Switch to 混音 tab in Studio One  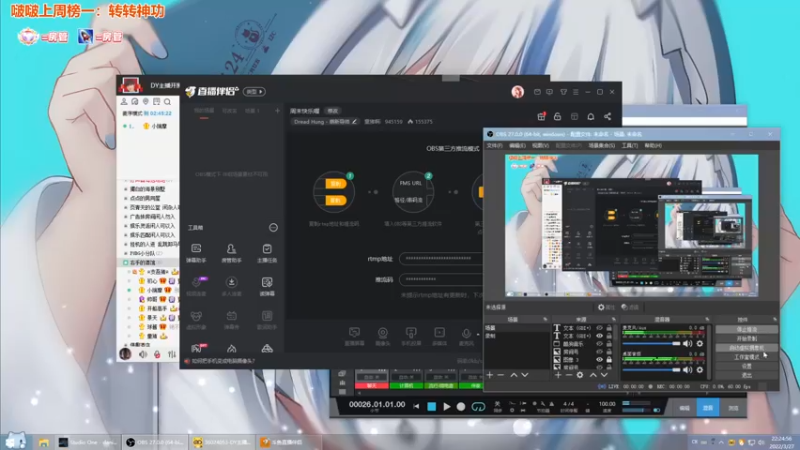click(x=708, y=408)
